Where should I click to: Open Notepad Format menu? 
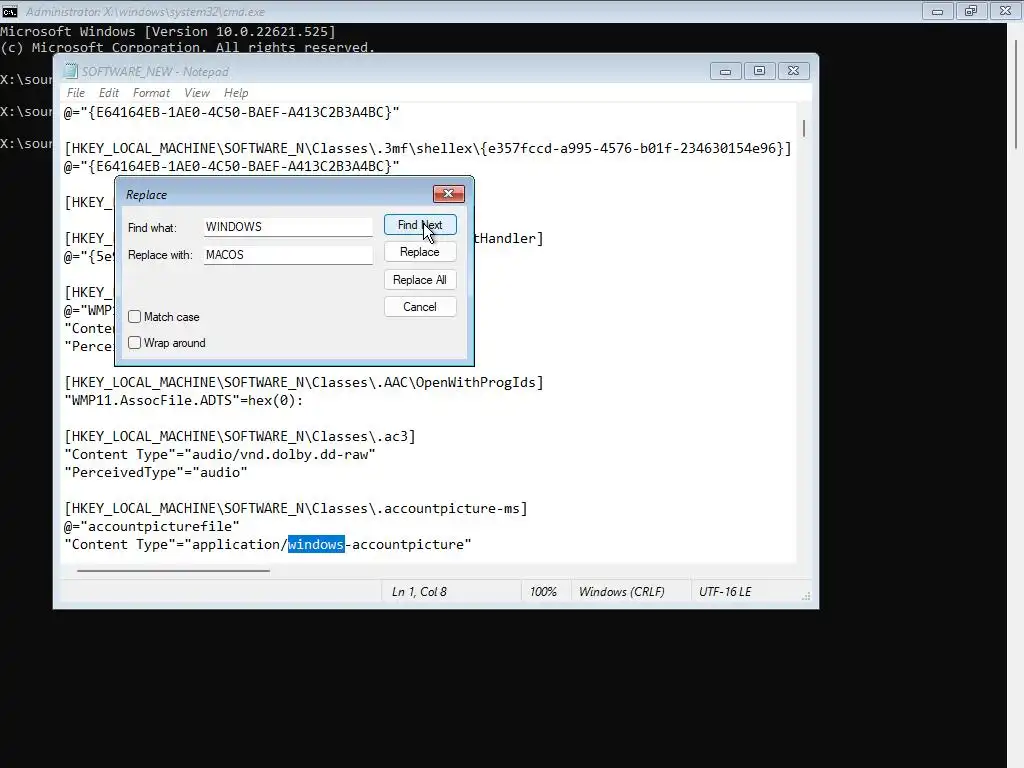[151, 93]
